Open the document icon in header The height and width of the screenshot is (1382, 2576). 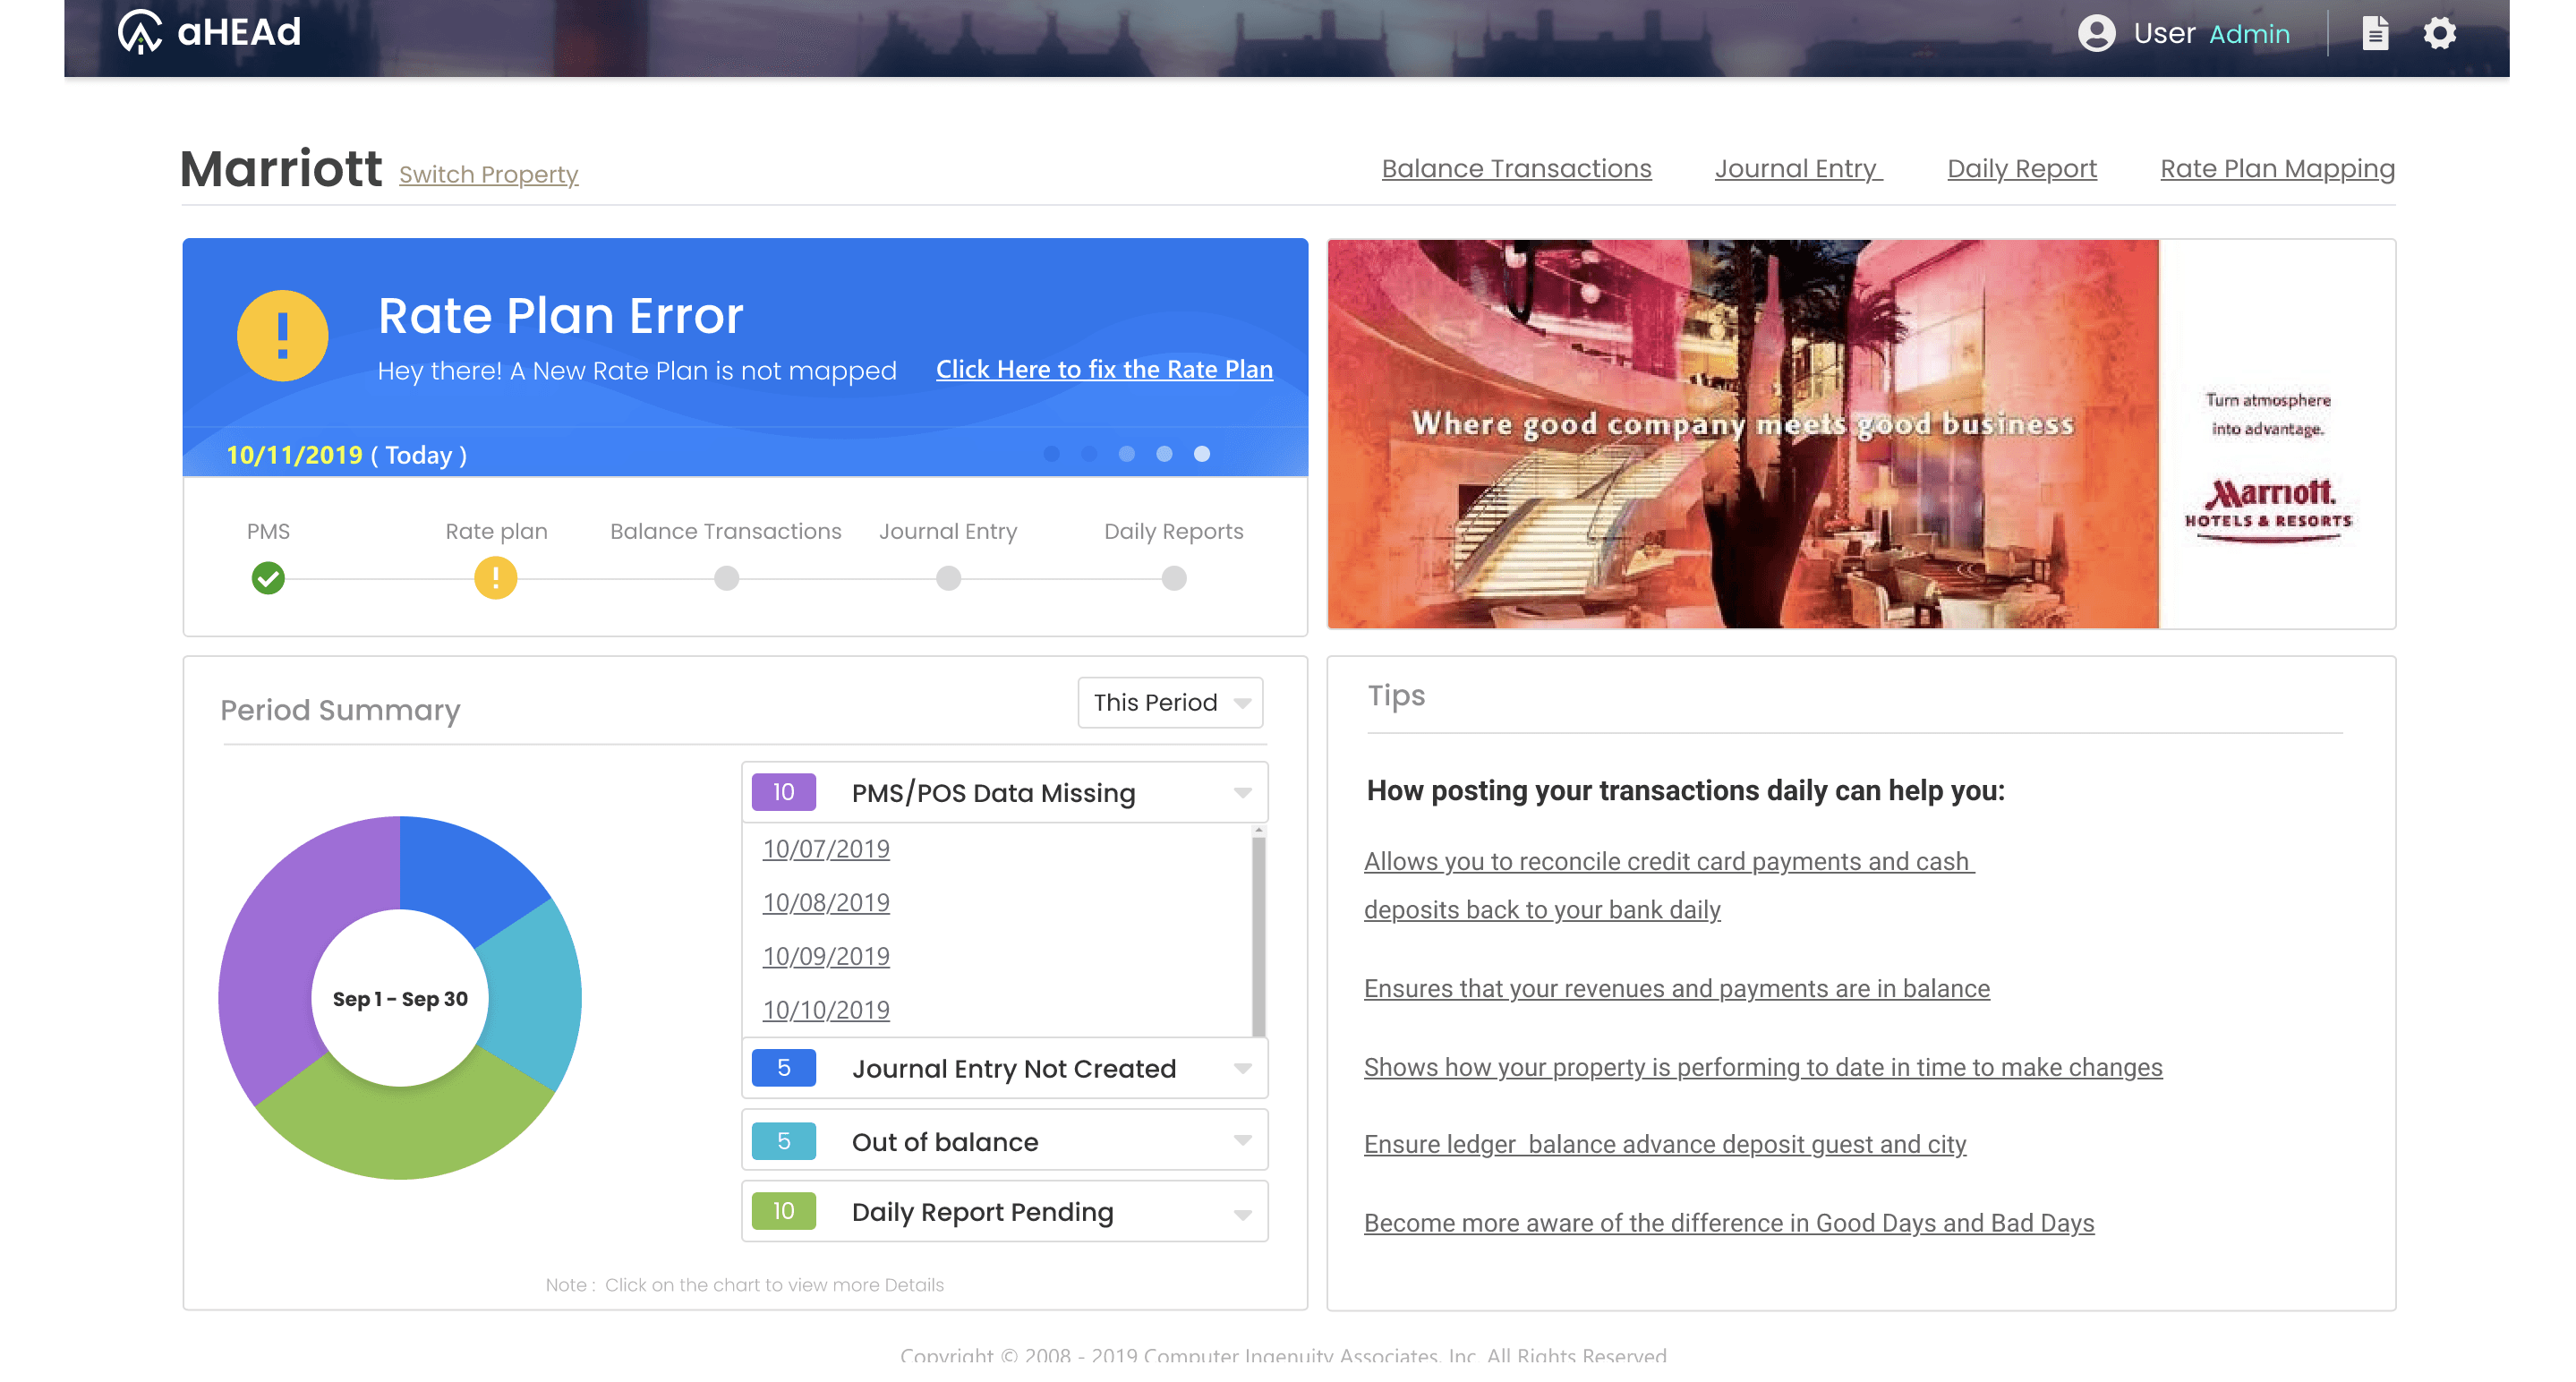click(2375, 33)
